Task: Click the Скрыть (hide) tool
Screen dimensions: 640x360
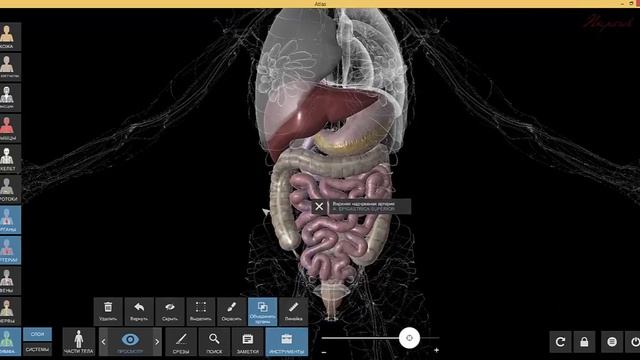Action: (170, 311)
